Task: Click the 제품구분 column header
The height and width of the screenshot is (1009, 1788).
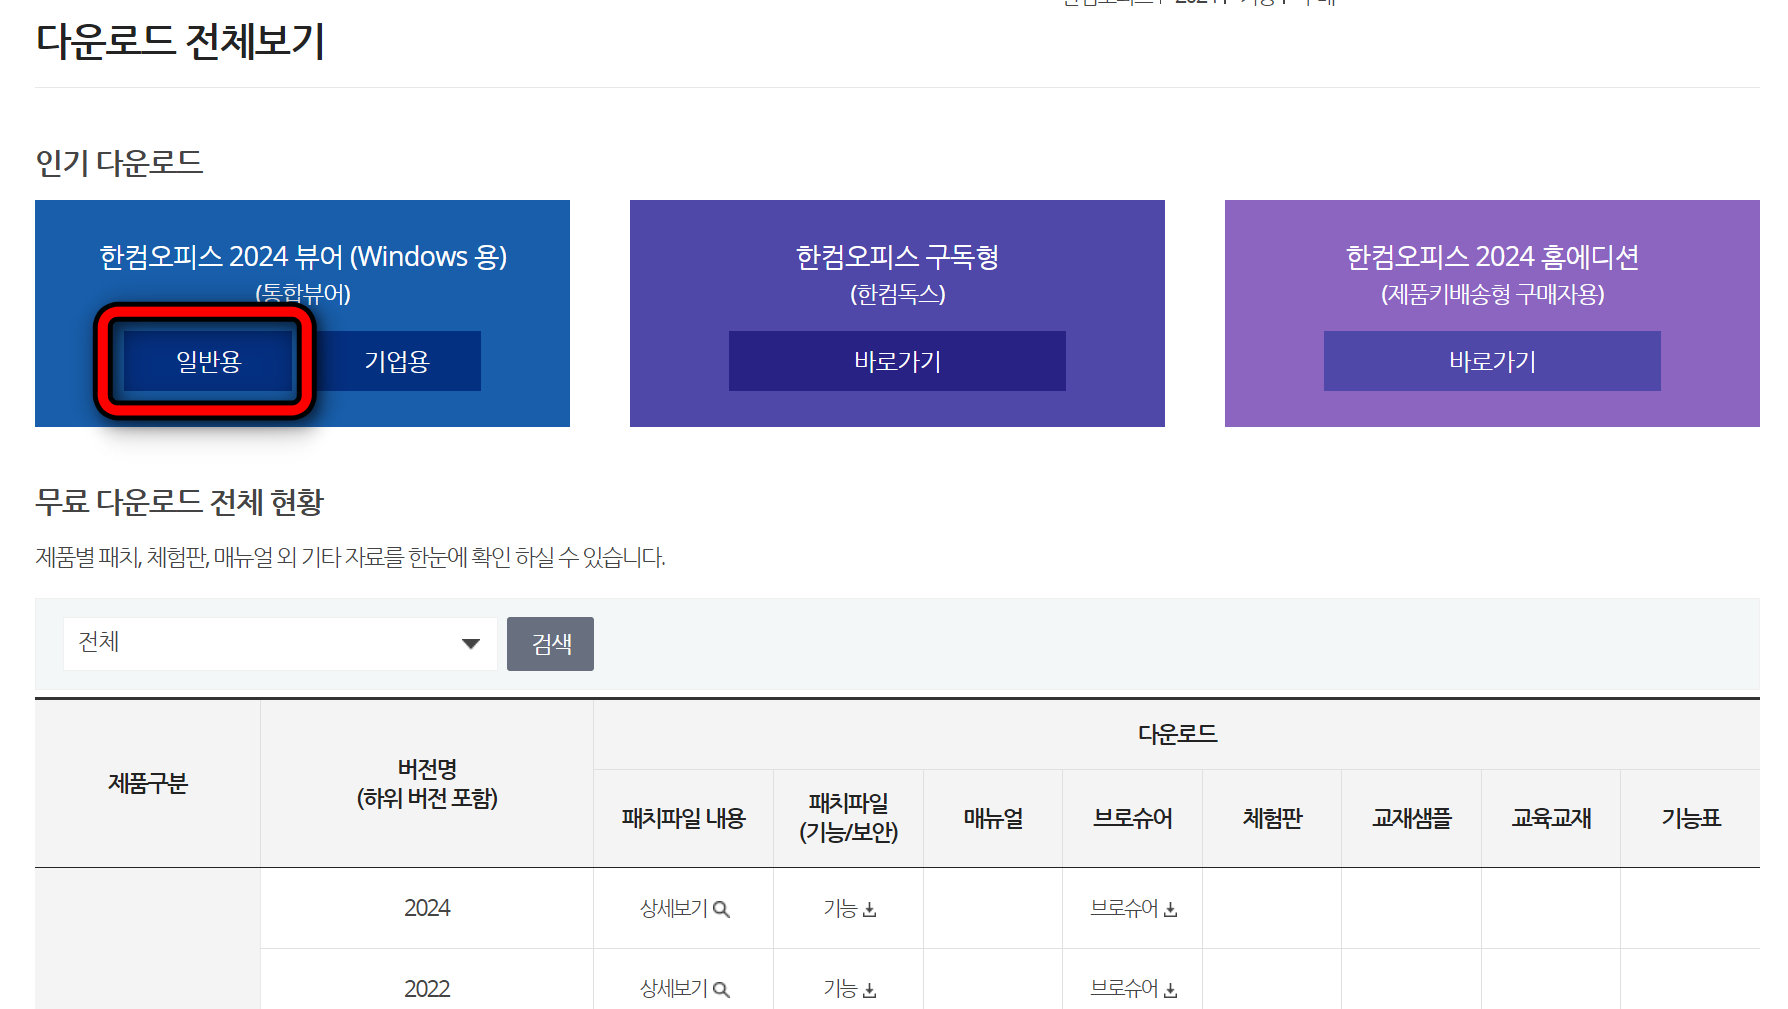Action: pyautogui.click(x=148, y=783)
